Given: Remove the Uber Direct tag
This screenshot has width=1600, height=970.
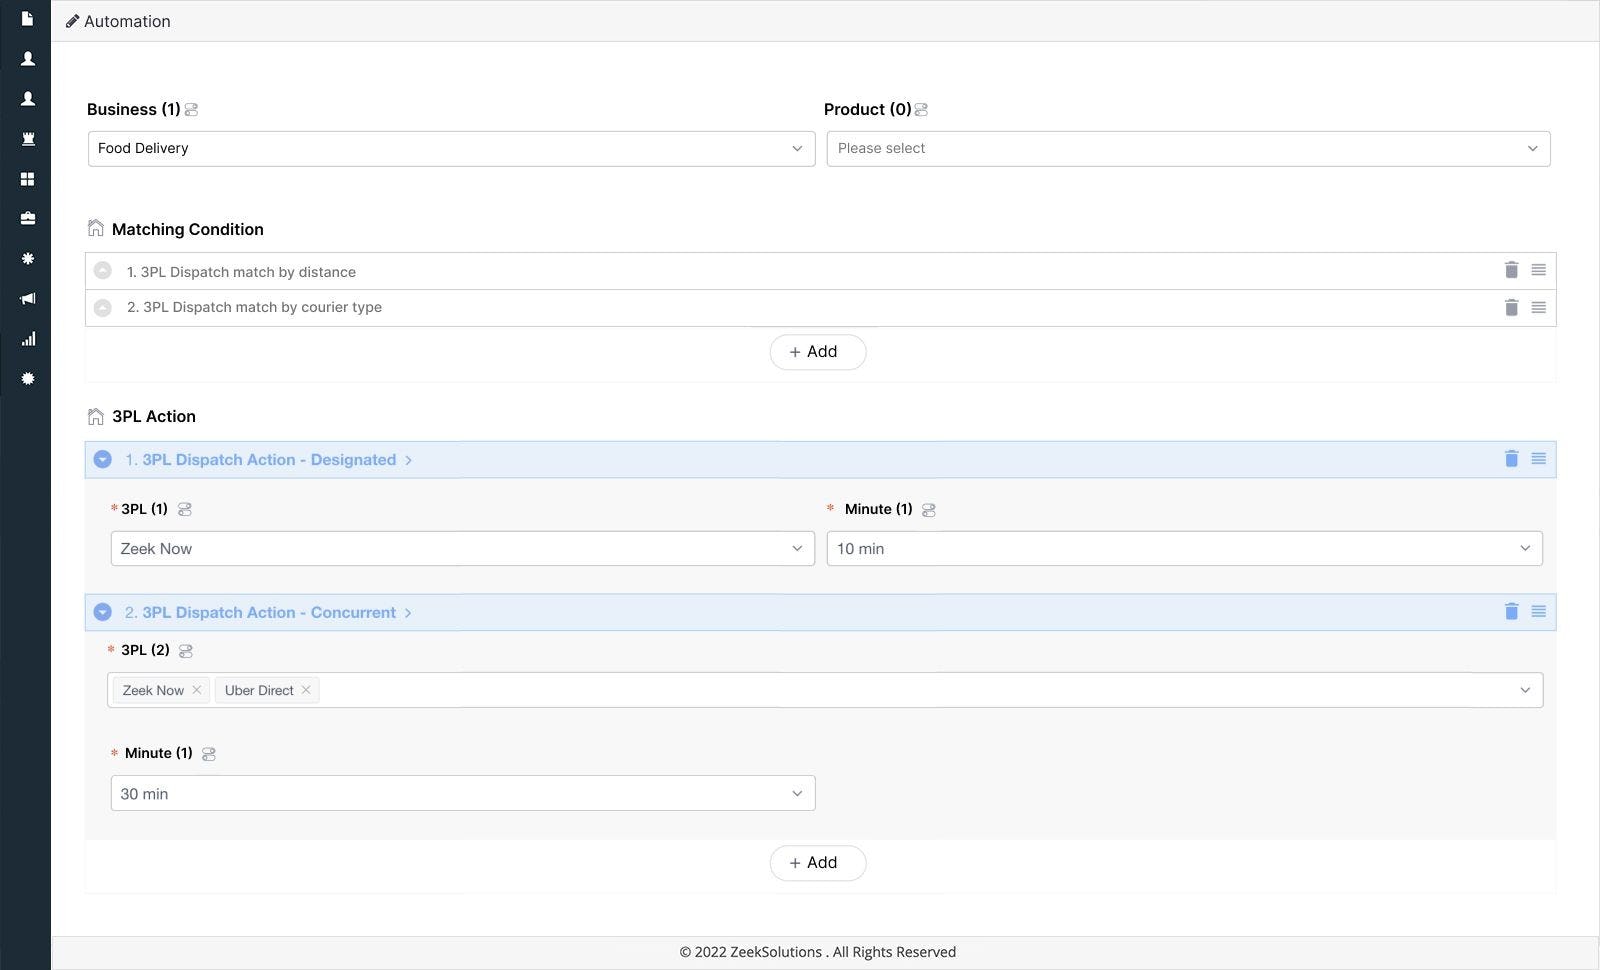Looking at the screenshot, I should pyautogui.click(x=306, y=690).
